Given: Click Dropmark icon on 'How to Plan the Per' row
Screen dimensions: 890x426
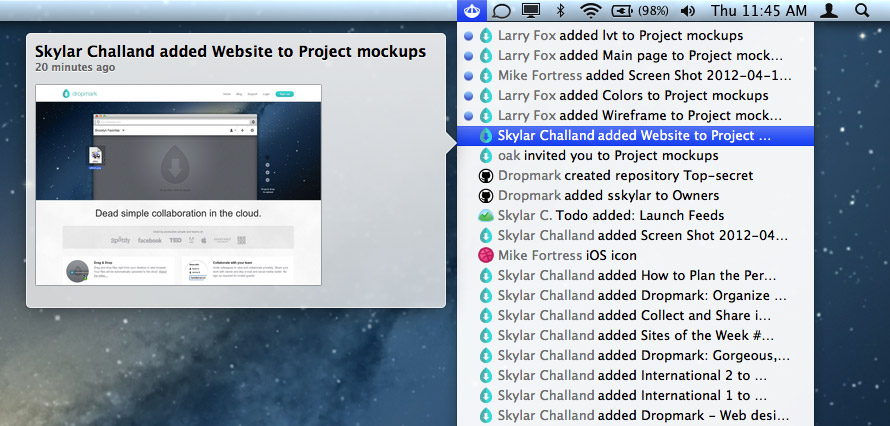Looking at the screenshot, I should point(485,276).
